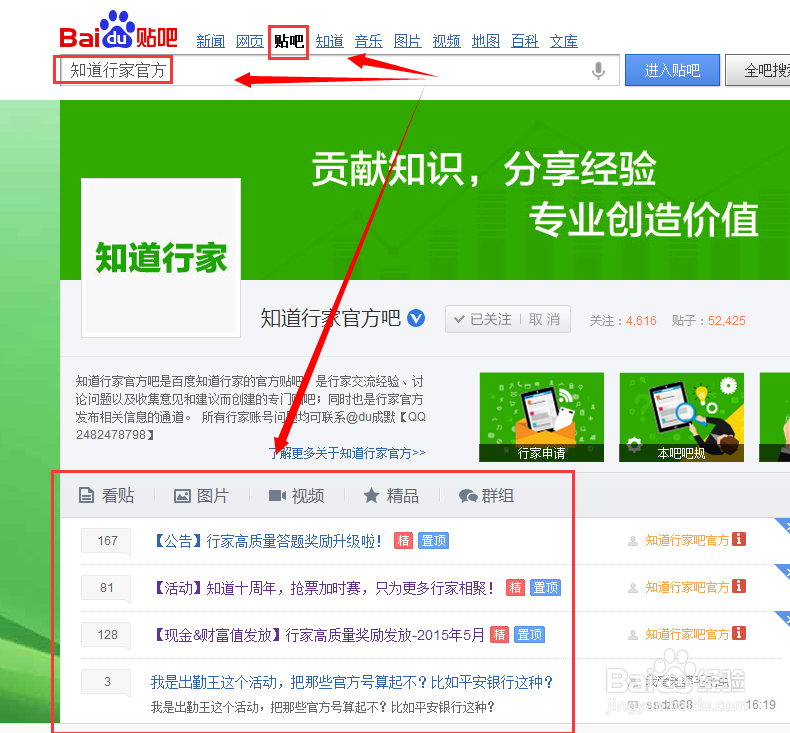Click the 视频 camera icon
This screenshot has height=733, width=790.
coord(277,496)
